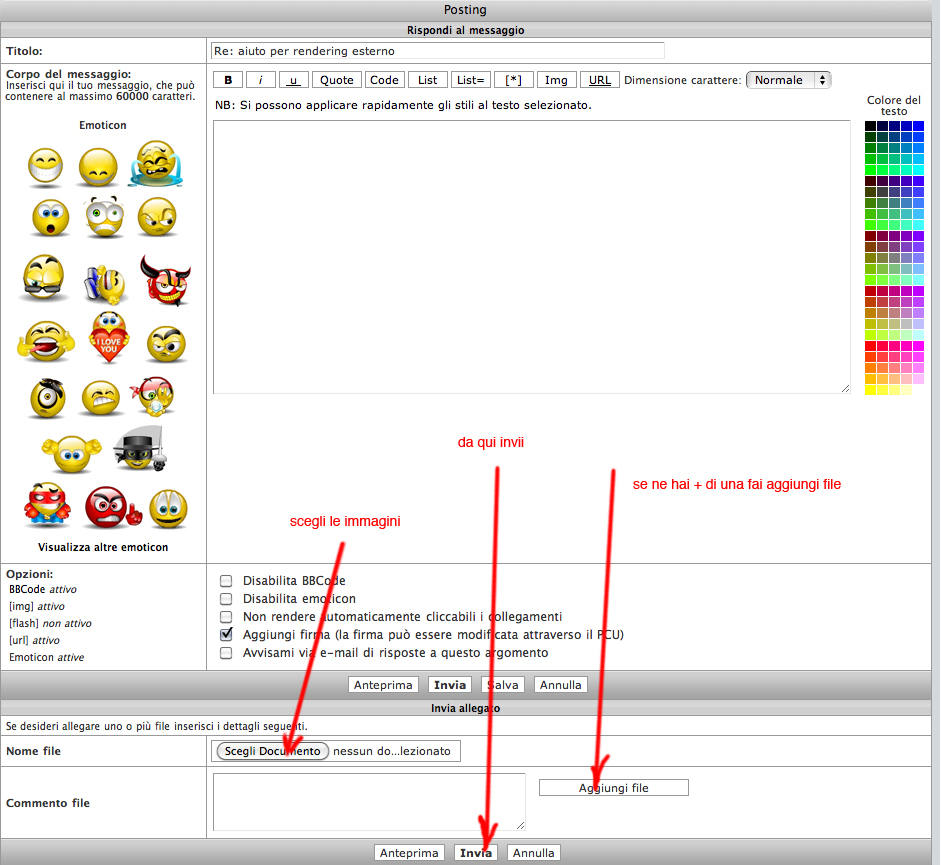Check the Disabilita BBCode checkbox
This screenshot has width=941, height=865.
[226, 580]
